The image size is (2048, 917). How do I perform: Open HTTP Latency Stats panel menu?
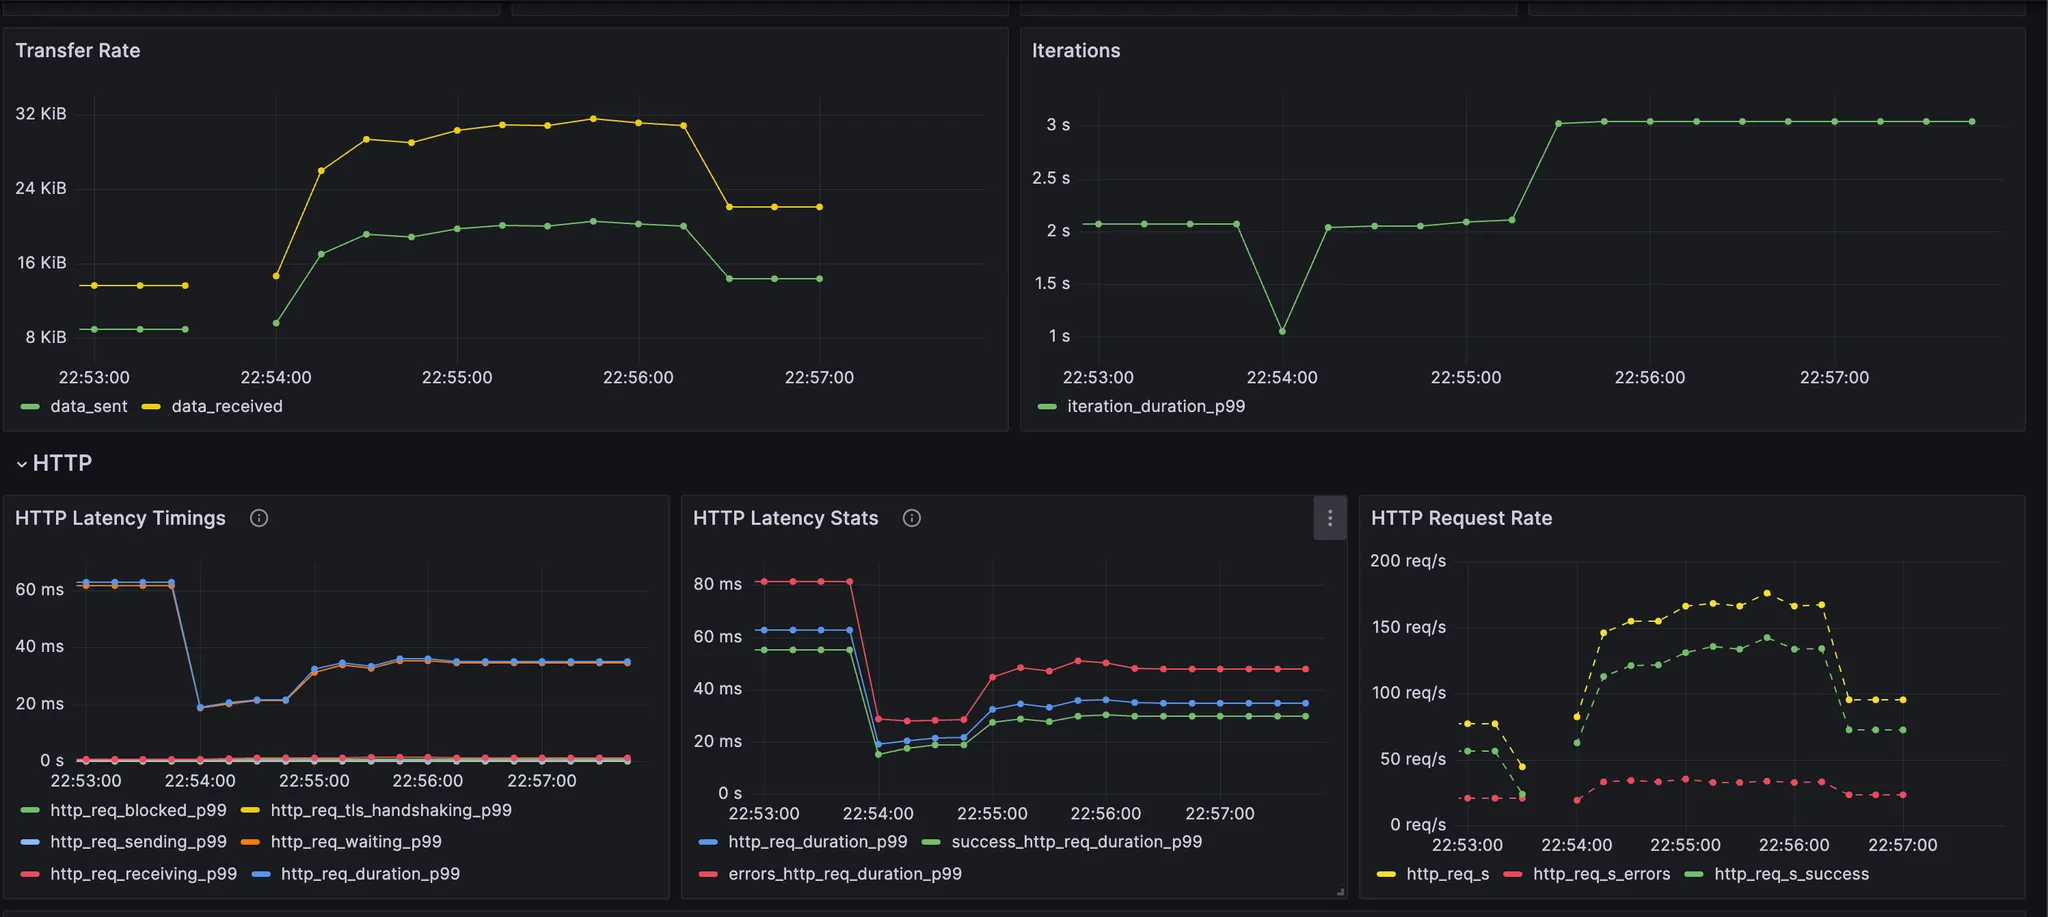click(x=1329, y=518)
